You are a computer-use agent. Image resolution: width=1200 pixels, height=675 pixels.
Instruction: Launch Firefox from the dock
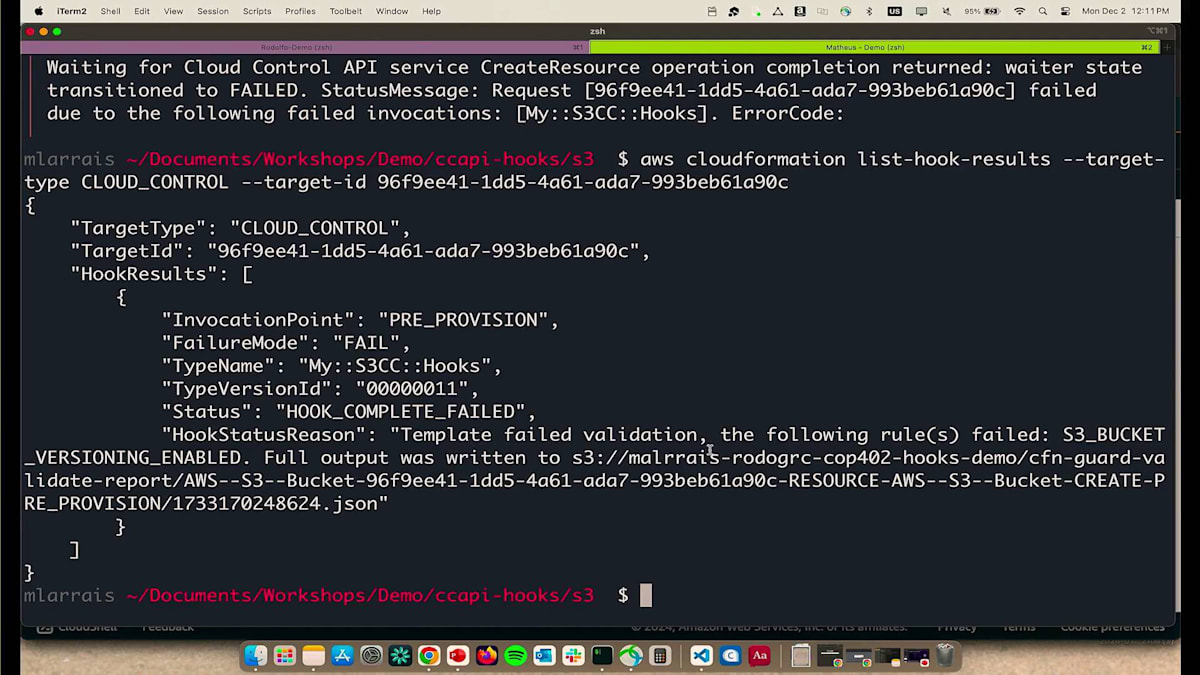[487, 656]
